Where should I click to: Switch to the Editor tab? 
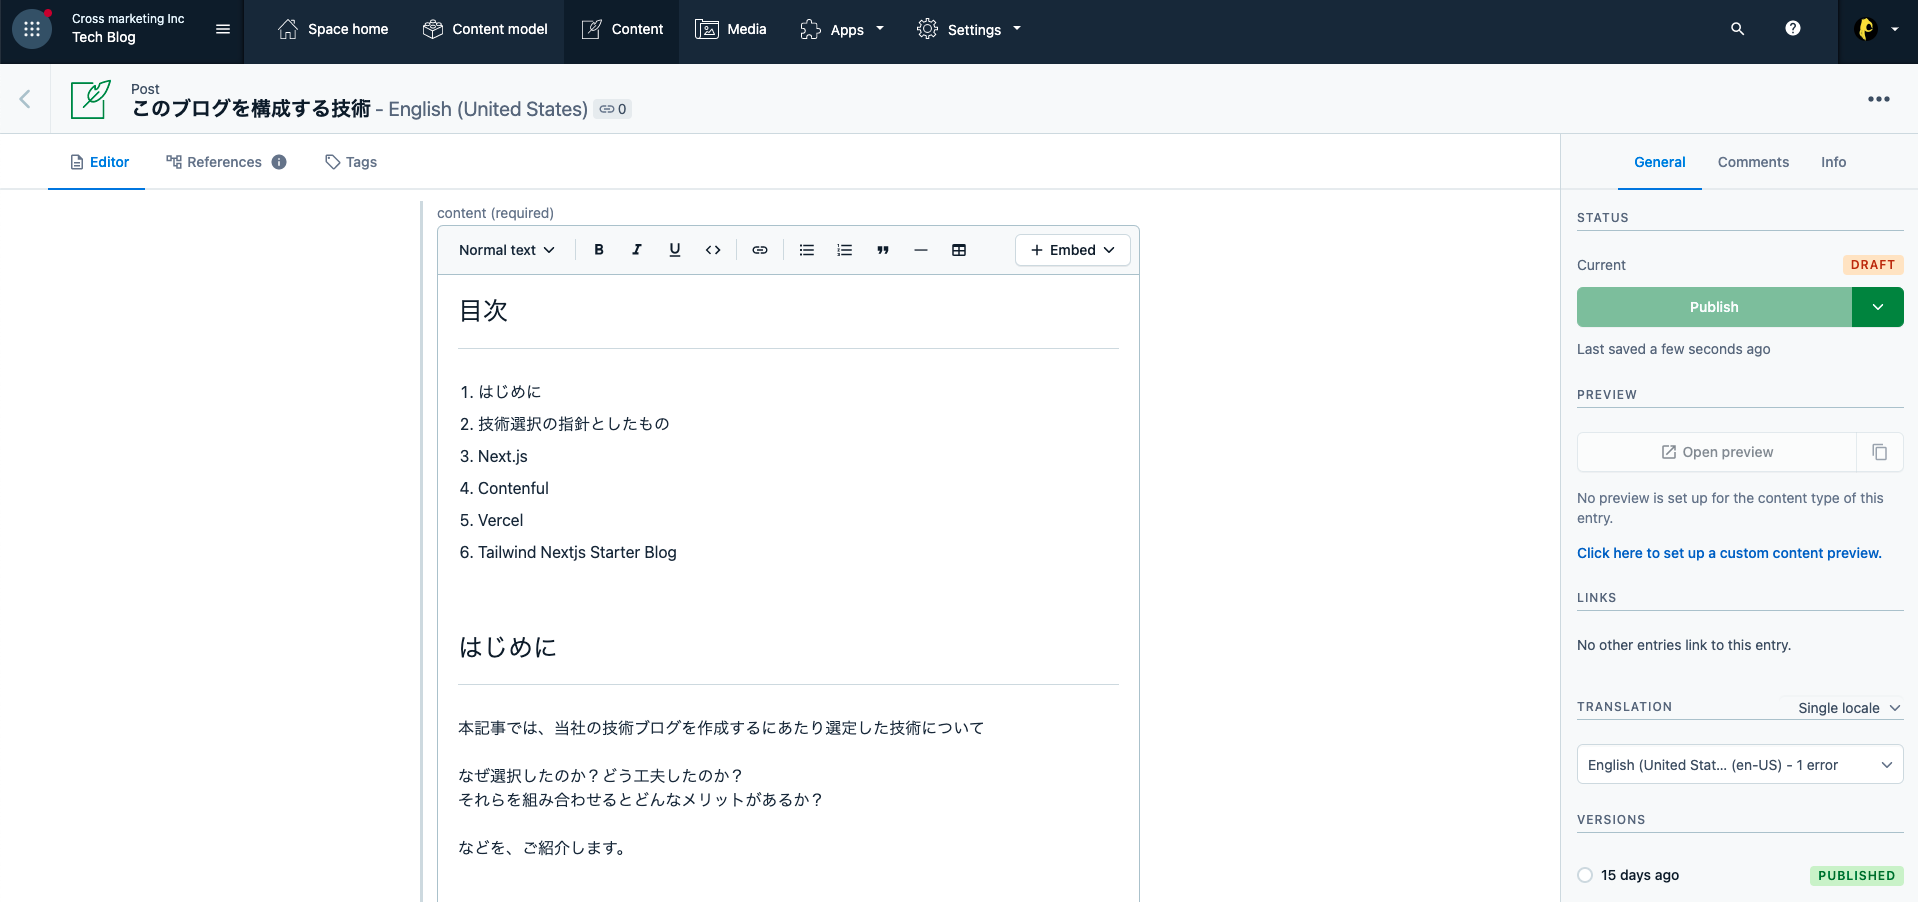coord(99,162)
